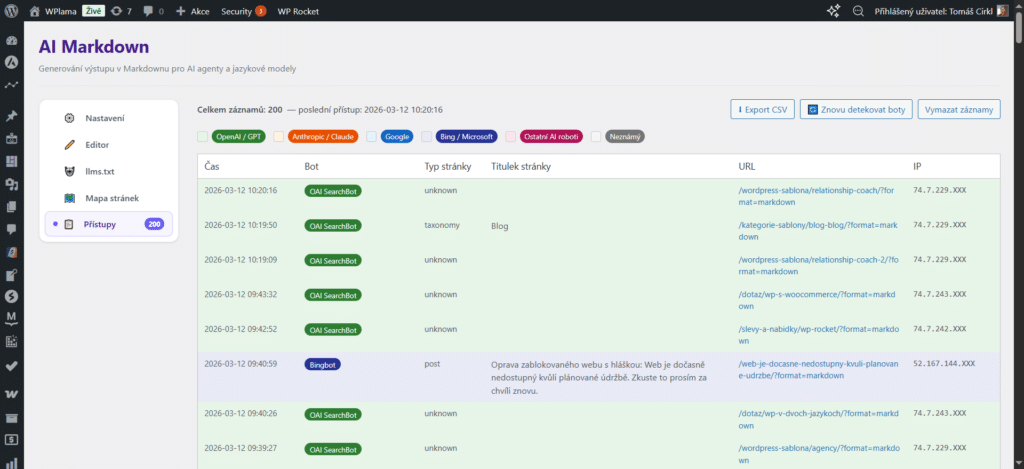Click the home icon next to WPlama
The height and width of the screenshot is (469, 1024).
point(35,11)
